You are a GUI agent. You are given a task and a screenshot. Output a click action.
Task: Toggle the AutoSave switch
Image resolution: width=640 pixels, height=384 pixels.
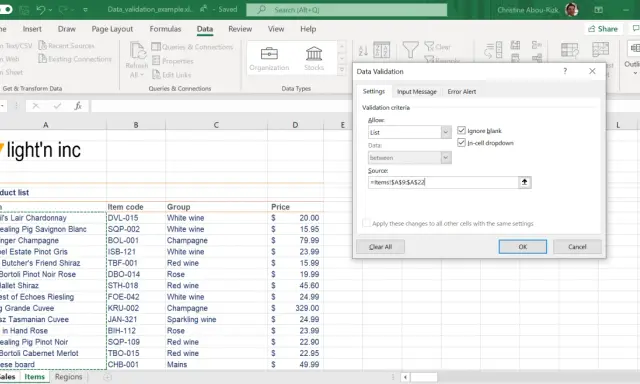pyautogui.click(x=6, y=9)
